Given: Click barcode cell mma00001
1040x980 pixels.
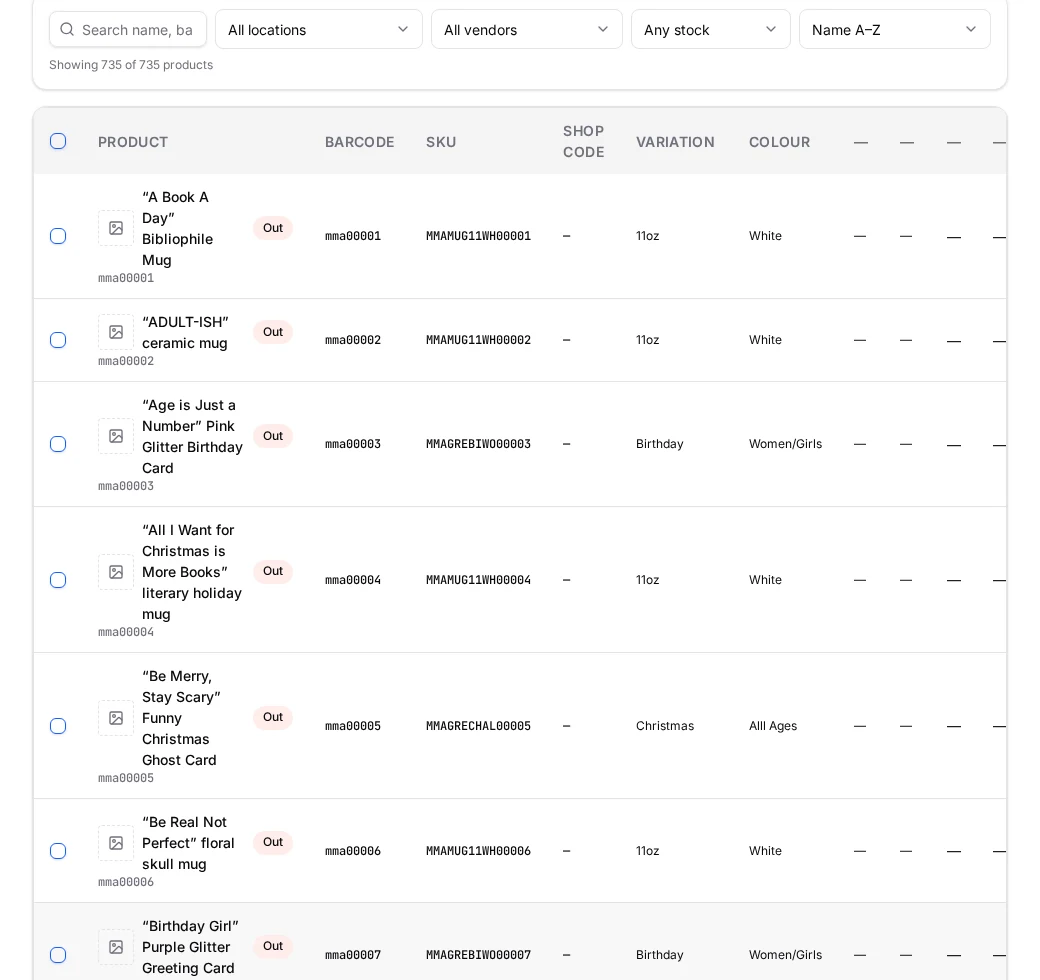Looking at the screenshot, I should [353, 236].
